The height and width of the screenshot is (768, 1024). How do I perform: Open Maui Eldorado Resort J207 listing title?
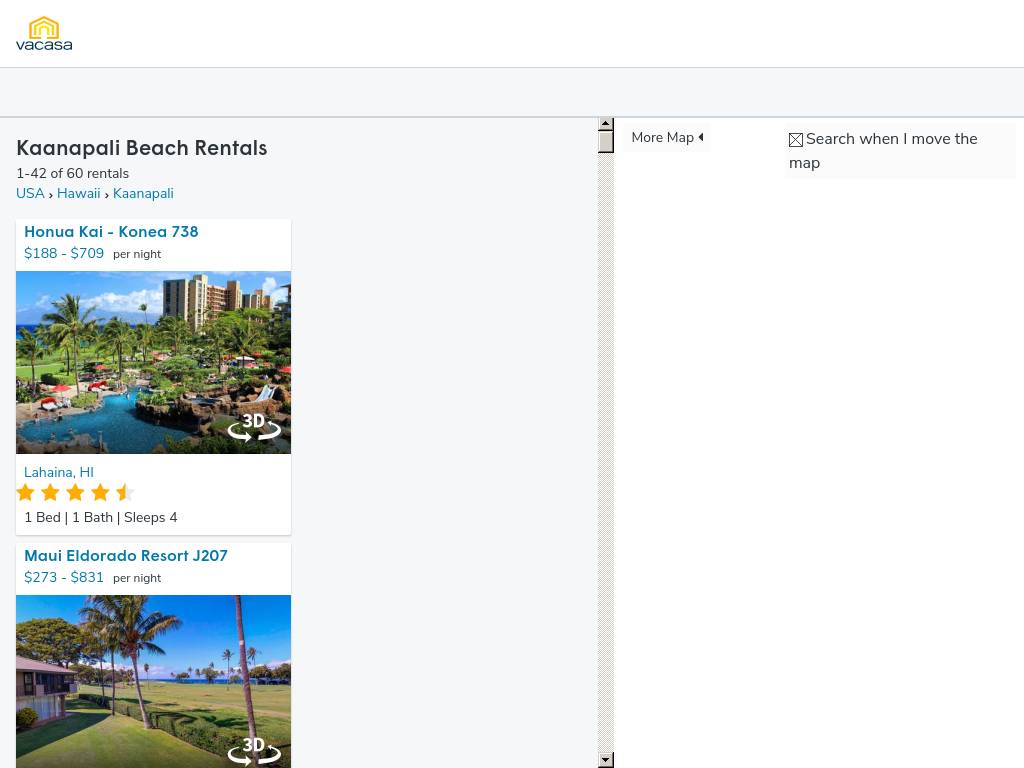coord(126,556)
